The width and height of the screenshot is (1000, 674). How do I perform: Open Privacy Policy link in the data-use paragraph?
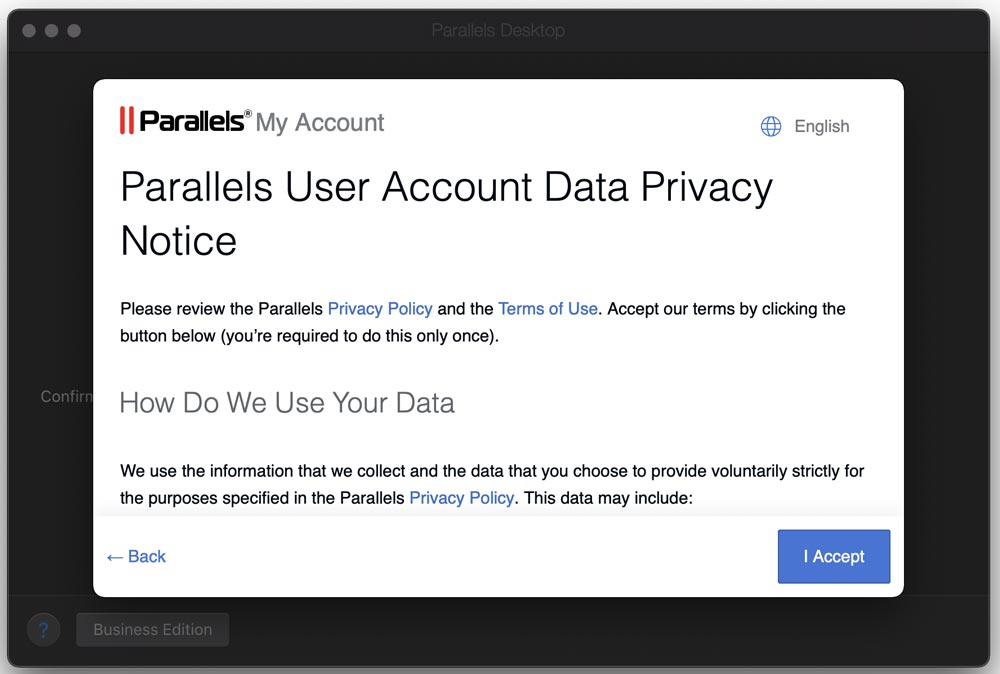(461, 497)
